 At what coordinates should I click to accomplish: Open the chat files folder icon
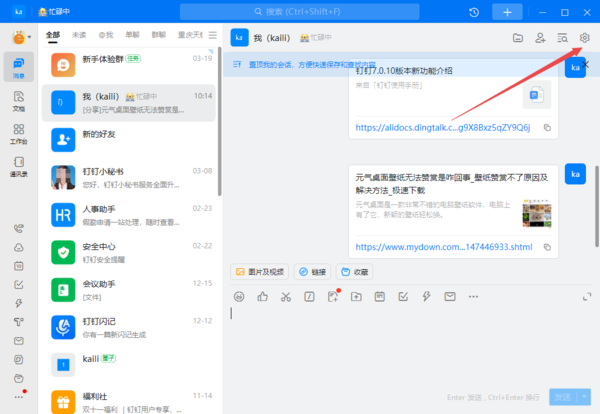coord(518,38)
